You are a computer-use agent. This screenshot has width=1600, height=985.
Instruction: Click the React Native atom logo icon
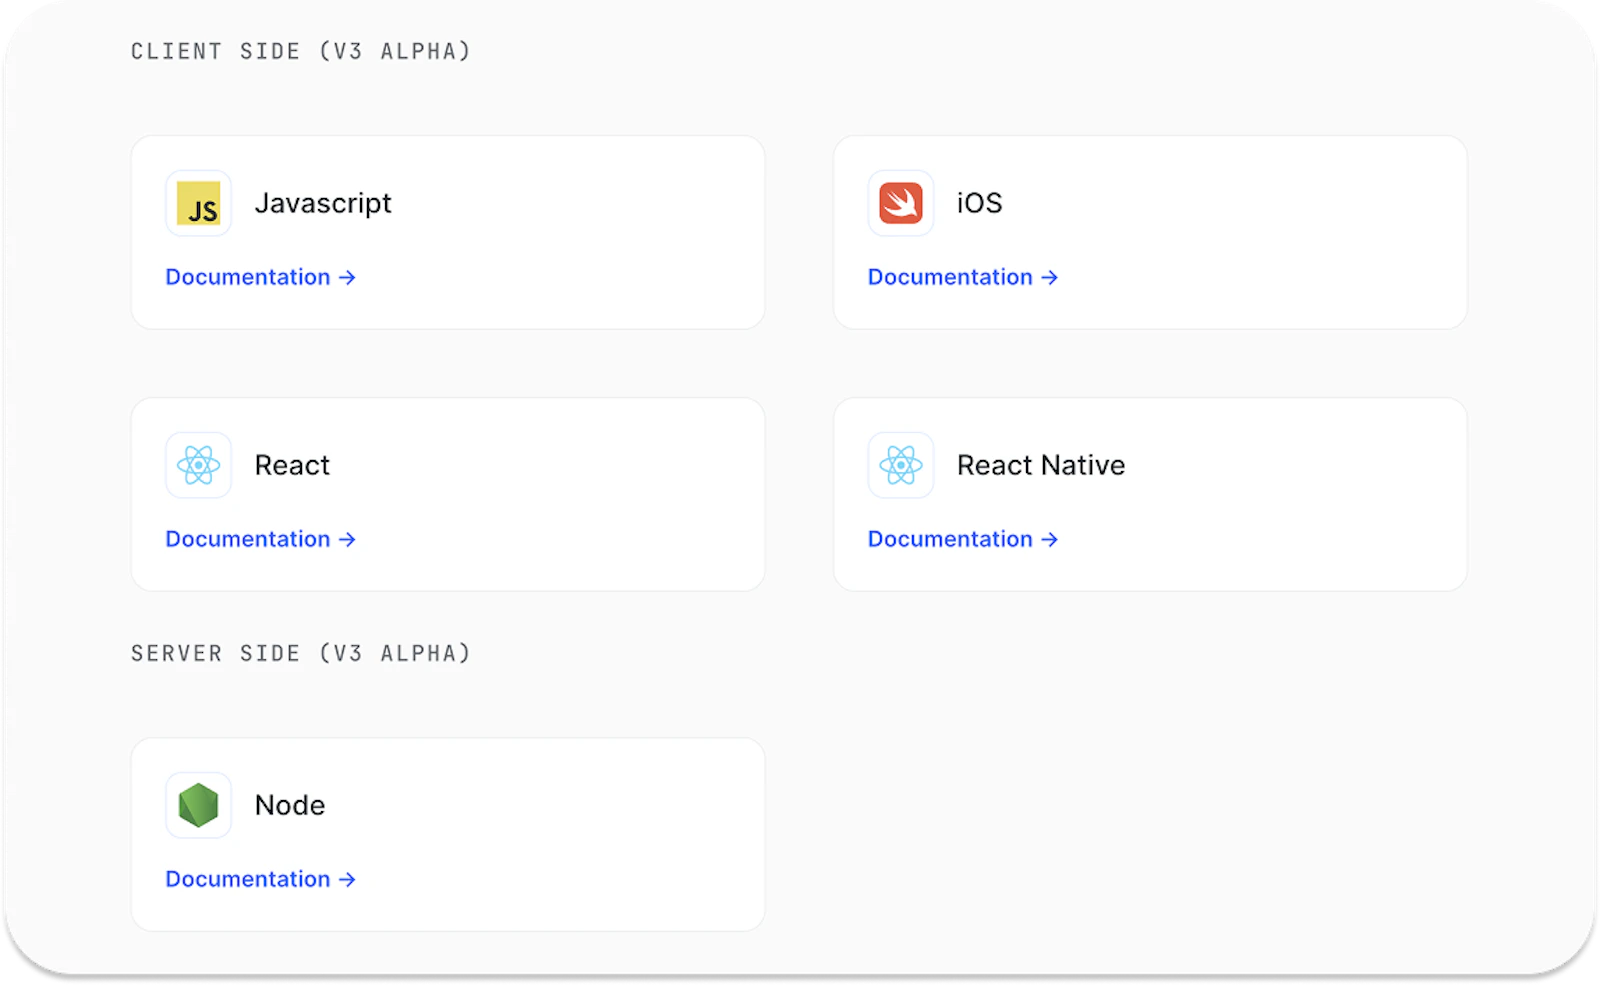pos(900,465)
